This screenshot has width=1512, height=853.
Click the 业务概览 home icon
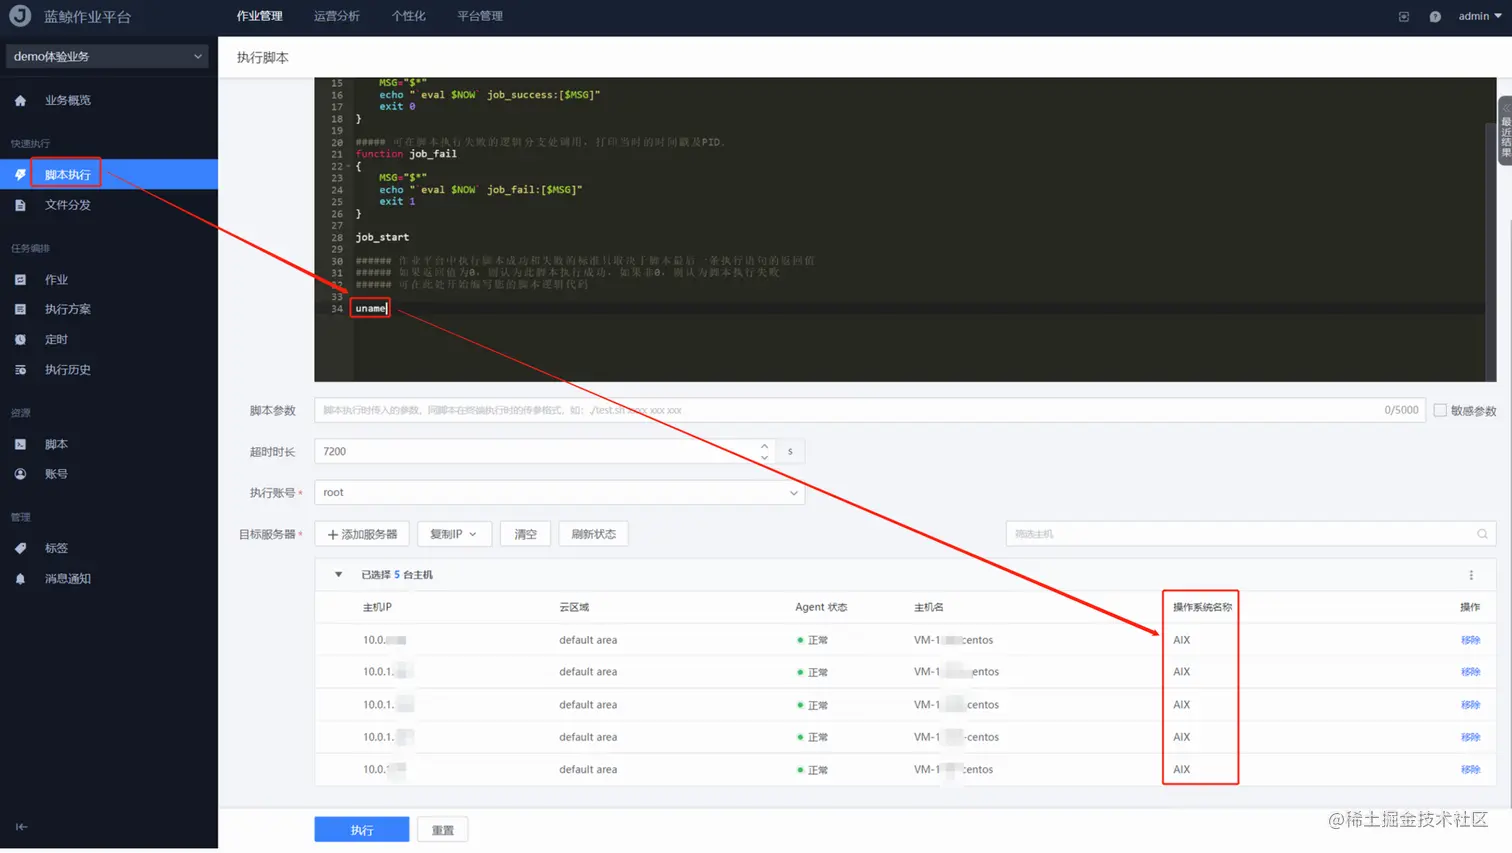(20, 101)
